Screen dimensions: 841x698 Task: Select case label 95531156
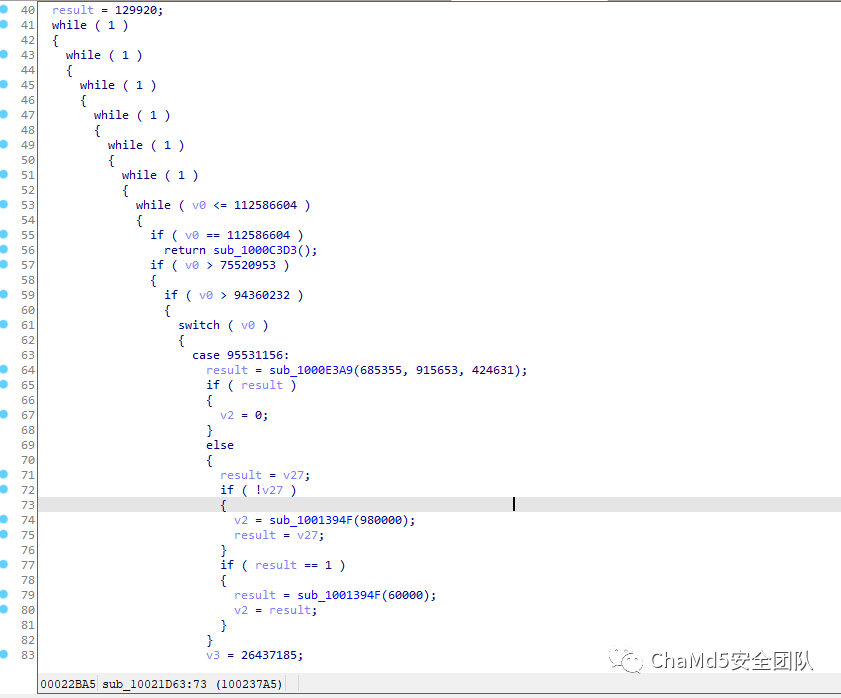coord(255,356)
